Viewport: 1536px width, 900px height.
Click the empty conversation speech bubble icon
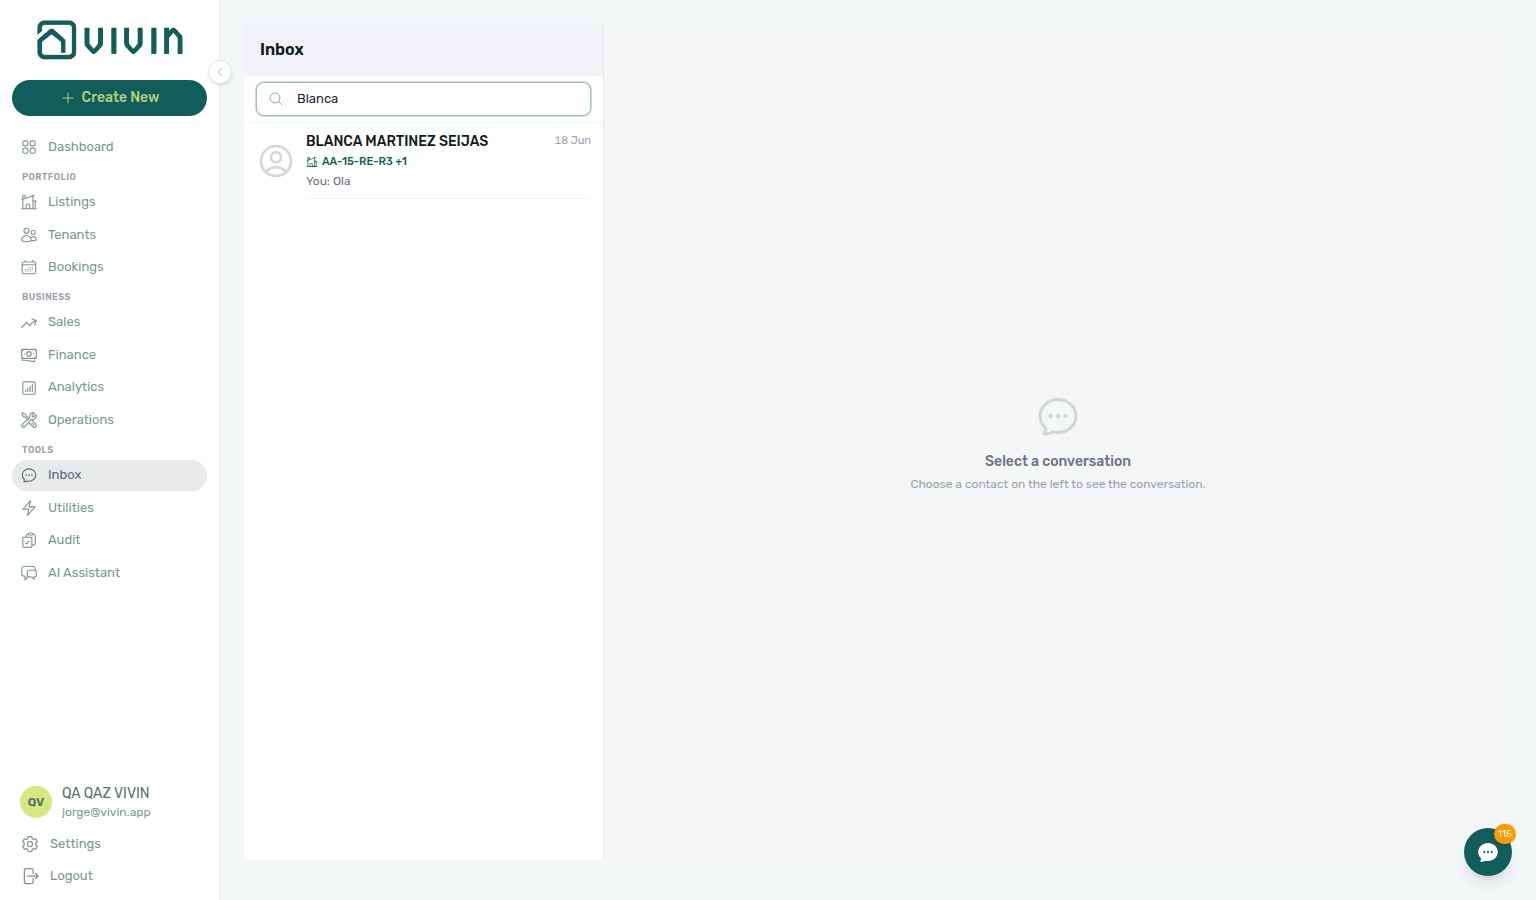1058,417
